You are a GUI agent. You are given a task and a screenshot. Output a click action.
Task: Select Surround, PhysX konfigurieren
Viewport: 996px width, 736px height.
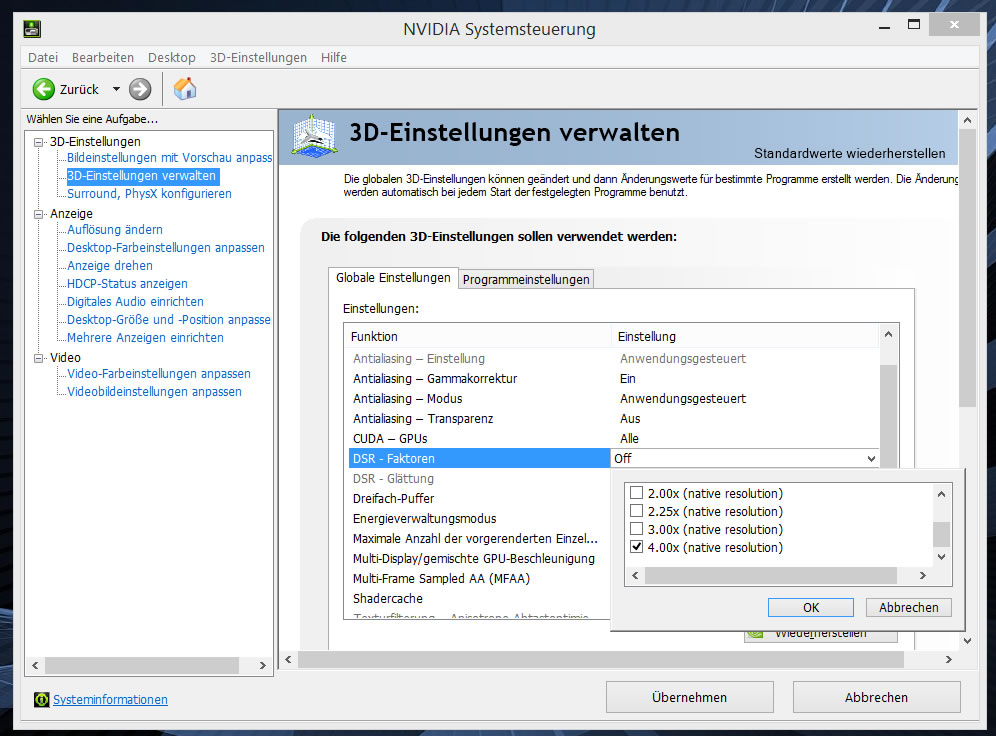click(x=149, y=194)
